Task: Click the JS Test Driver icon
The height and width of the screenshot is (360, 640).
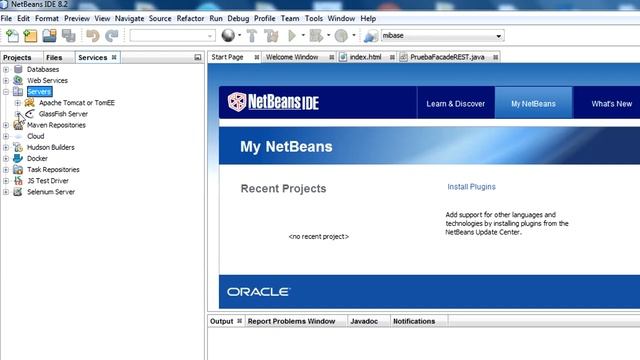Action: pos(18,180)
